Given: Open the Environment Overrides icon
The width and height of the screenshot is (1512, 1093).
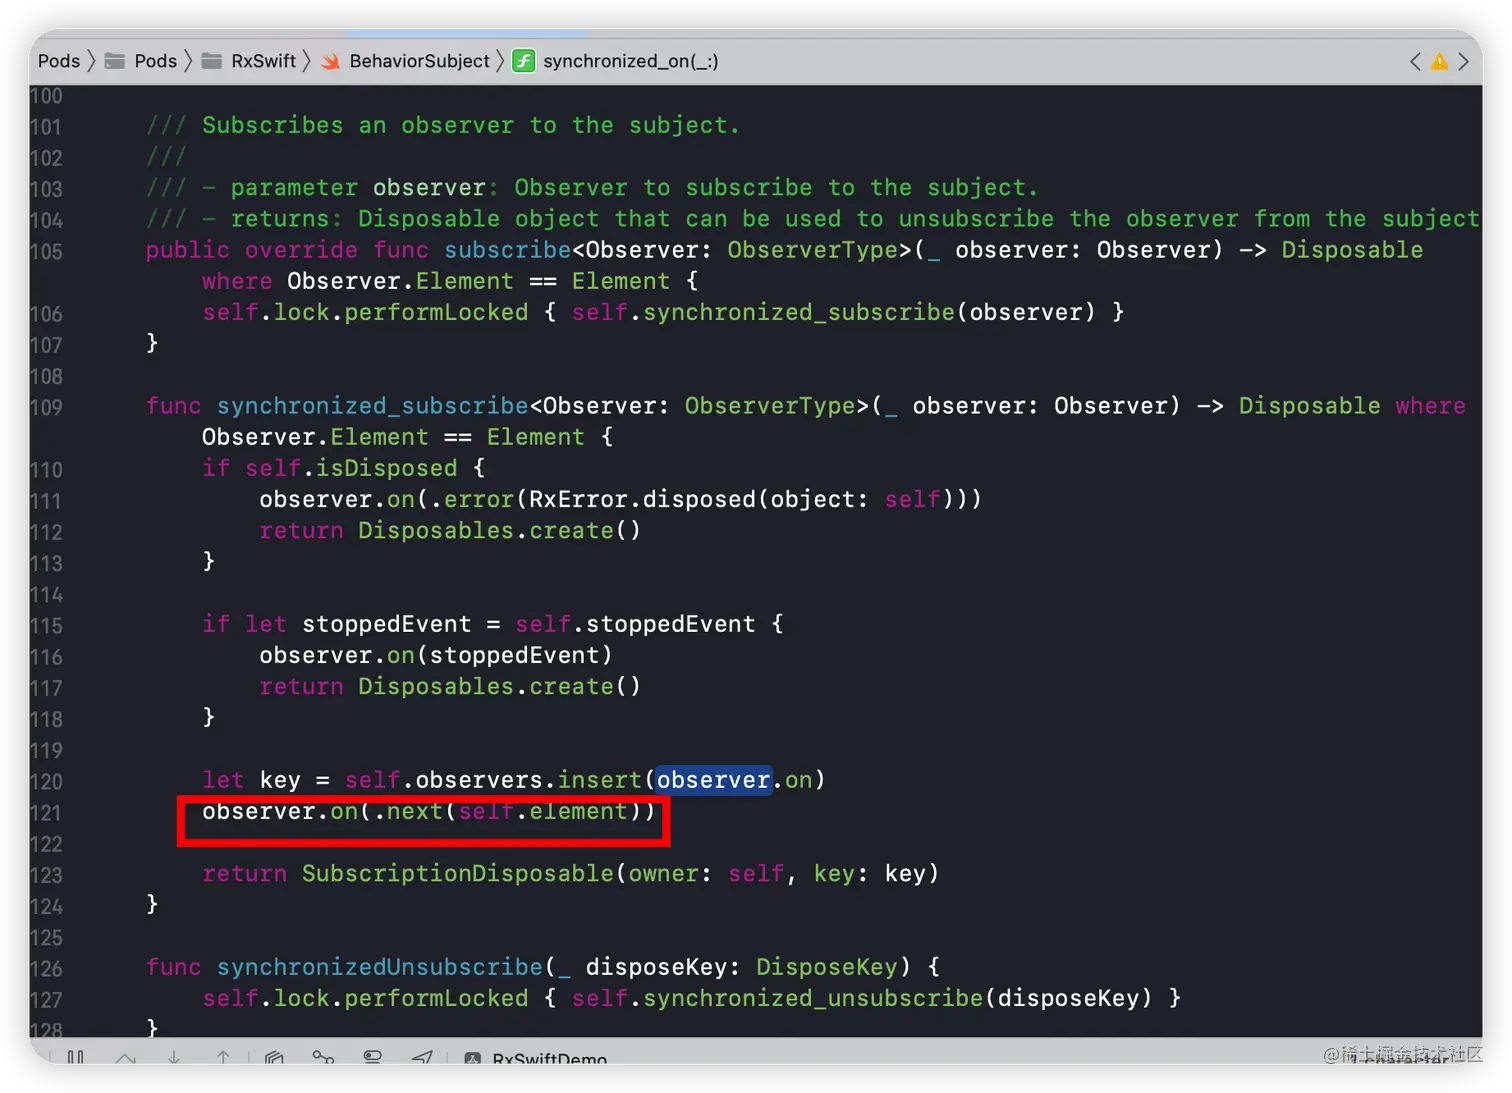Looking at the screenshot, I should (x=373, y=1056).
